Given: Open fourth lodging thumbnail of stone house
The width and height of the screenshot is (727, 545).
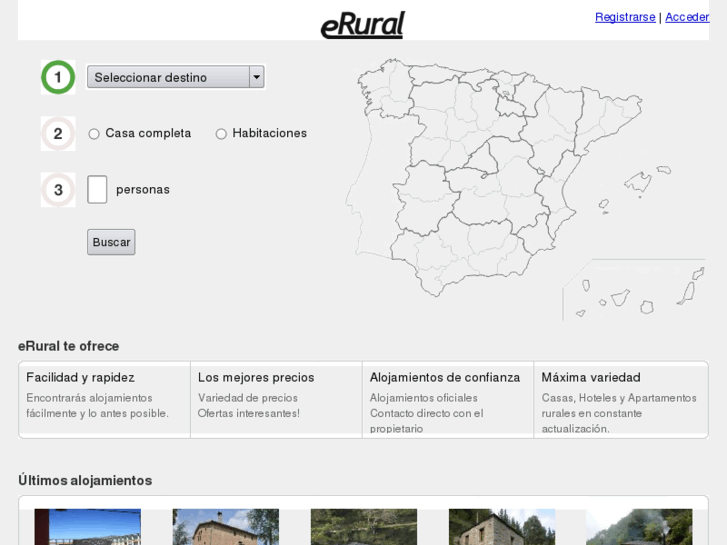Looking at the screenshot, I should 502,527.
